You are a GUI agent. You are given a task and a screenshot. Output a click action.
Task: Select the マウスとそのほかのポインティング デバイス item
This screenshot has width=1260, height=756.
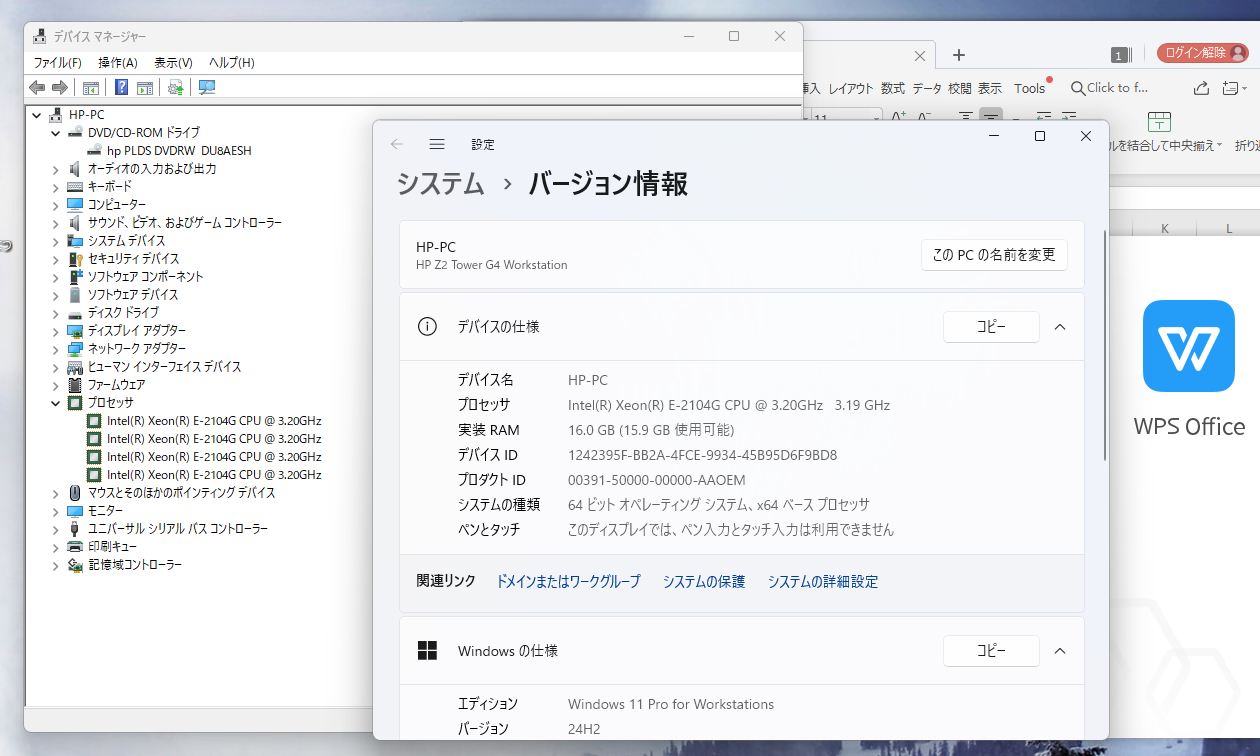[x=181, y=493]
